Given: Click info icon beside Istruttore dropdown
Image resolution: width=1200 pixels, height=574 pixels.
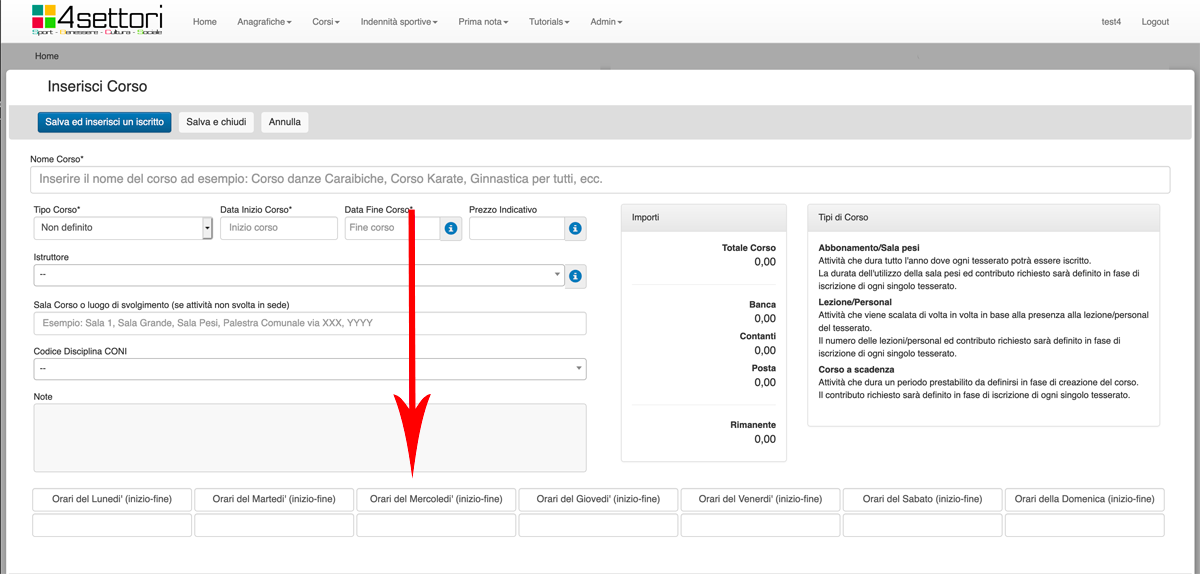Looking at the screenshot, I should click(x=575, y=276).
